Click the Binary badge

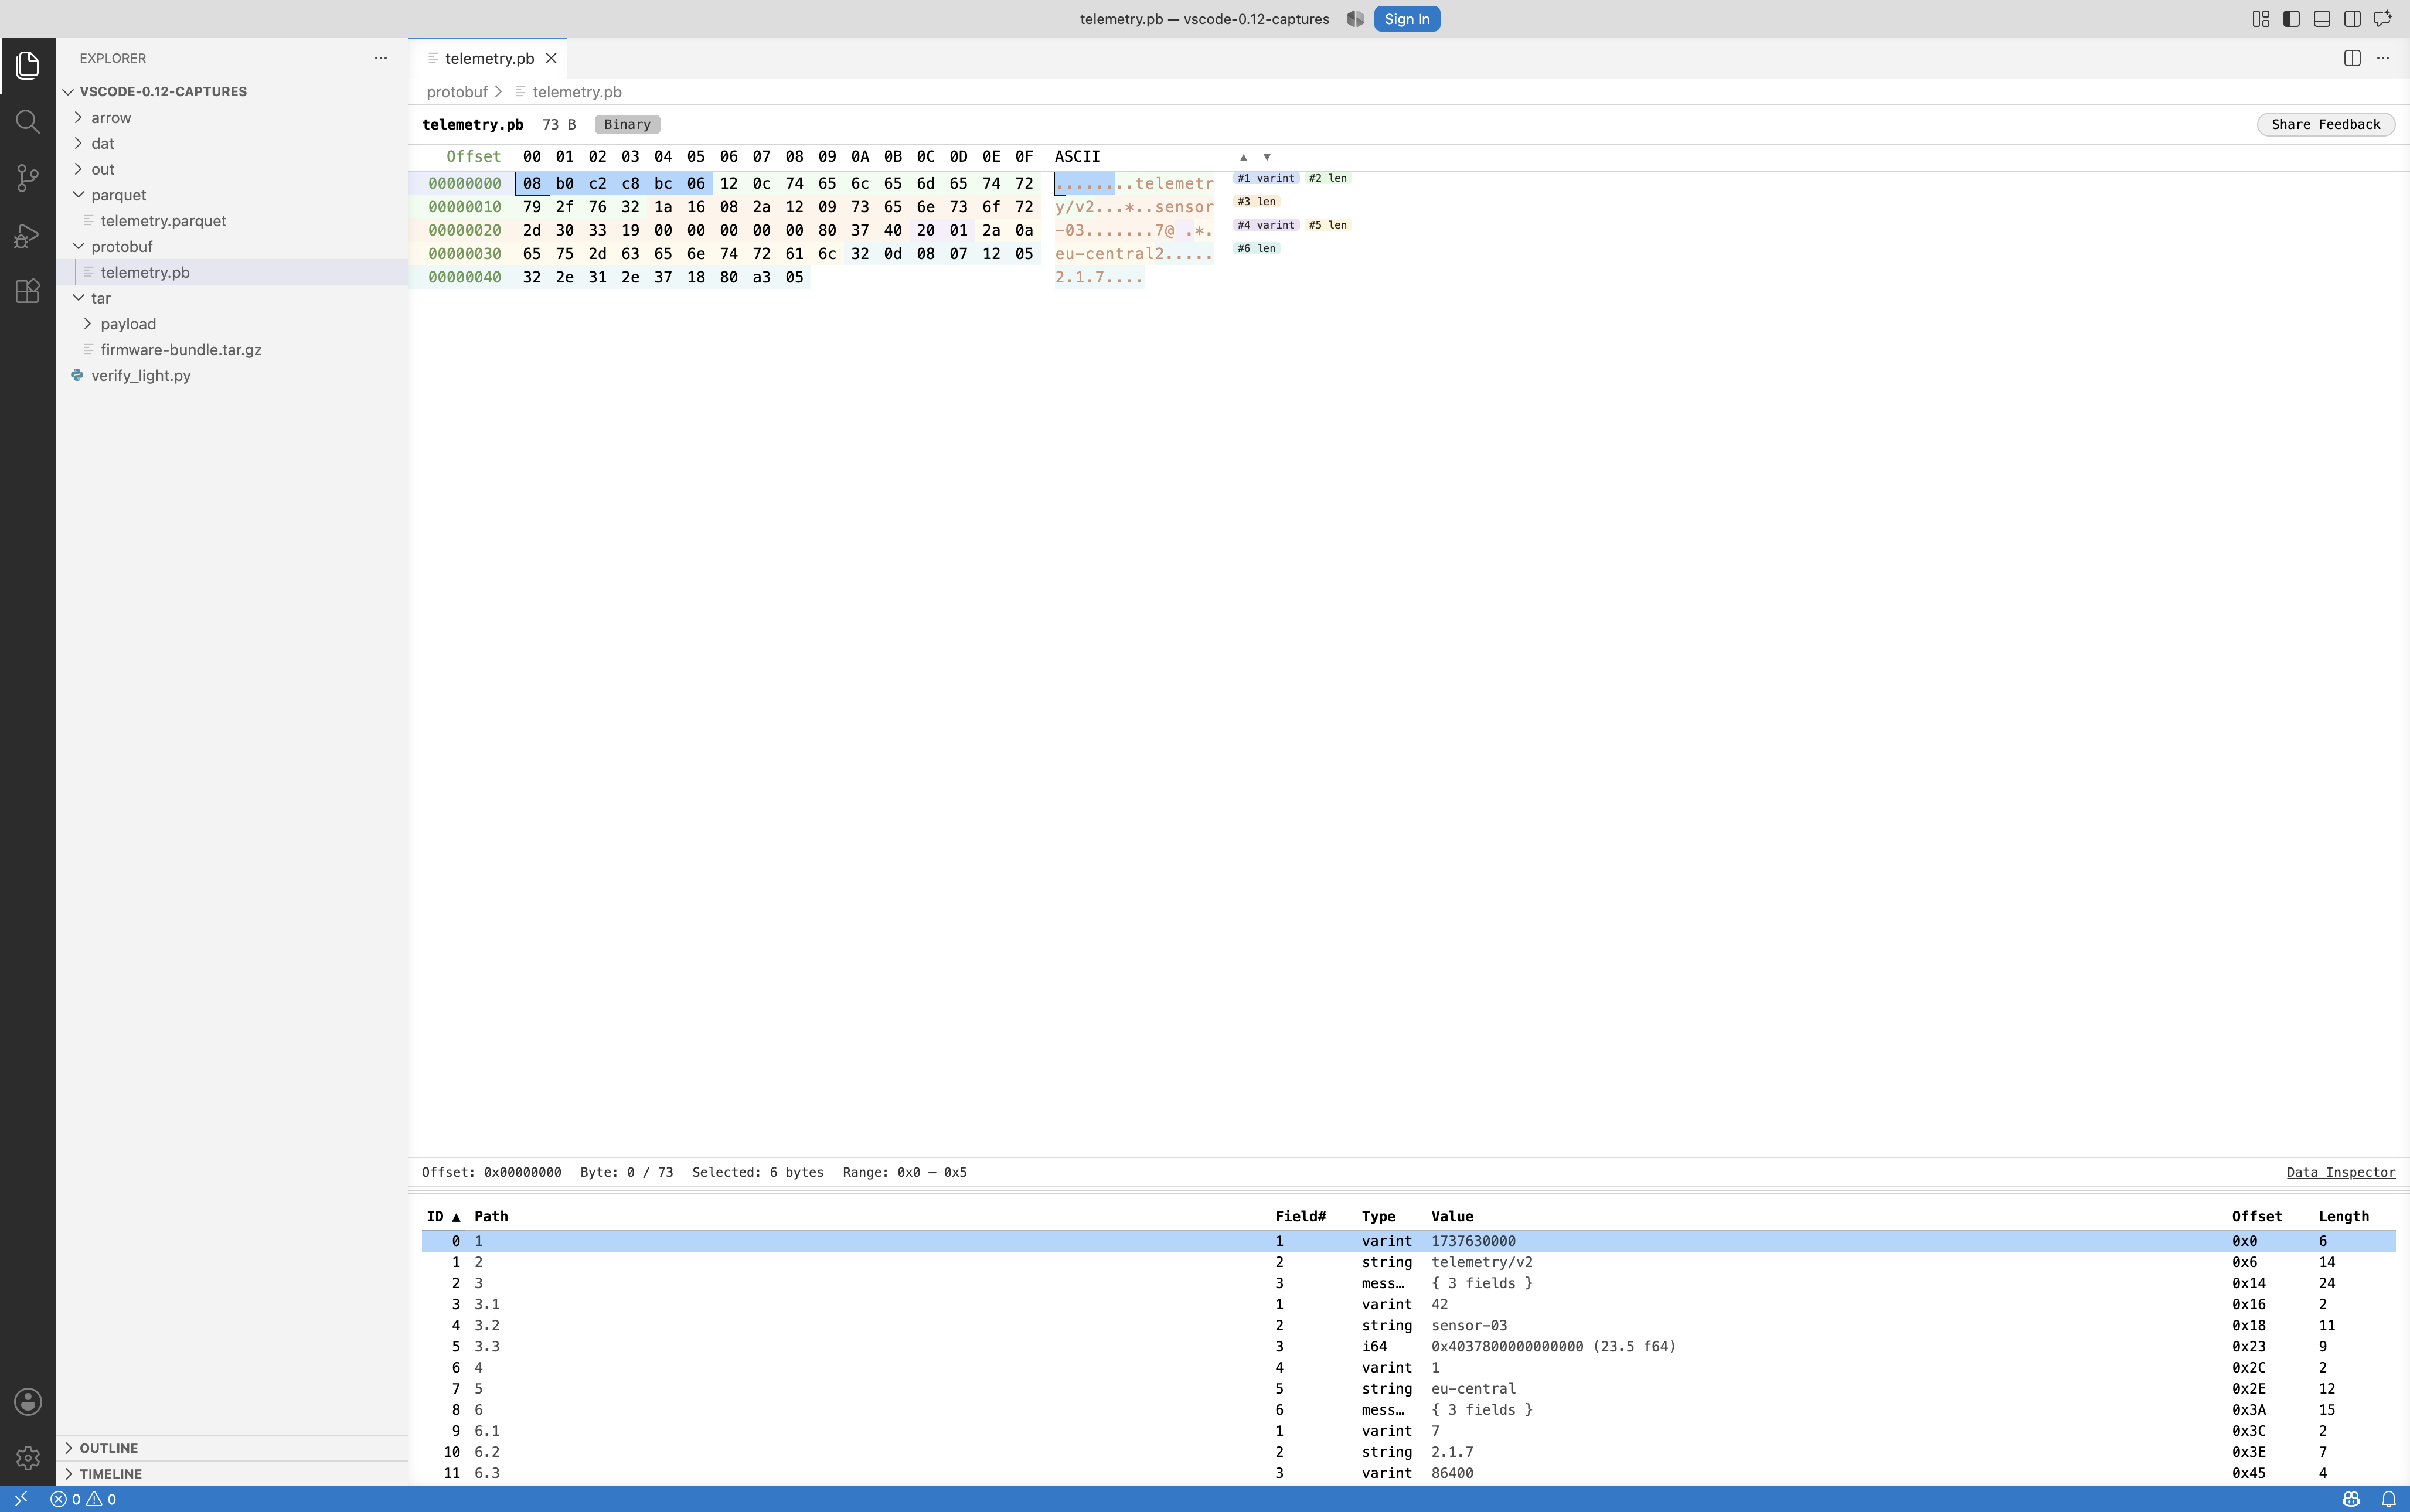pyautogui.click(x=627, y=124)
